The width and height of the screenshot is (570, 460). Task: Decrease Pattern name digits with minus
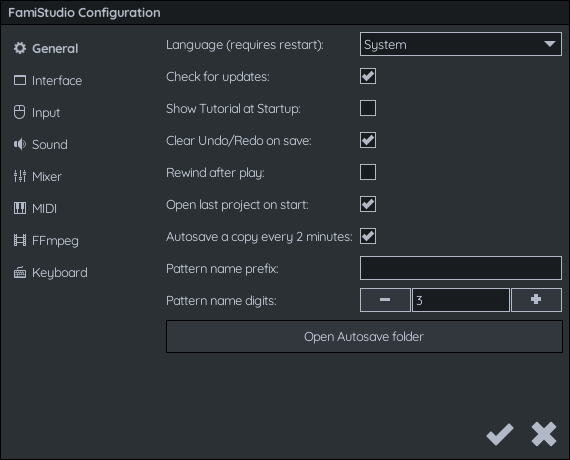point(385,300)
